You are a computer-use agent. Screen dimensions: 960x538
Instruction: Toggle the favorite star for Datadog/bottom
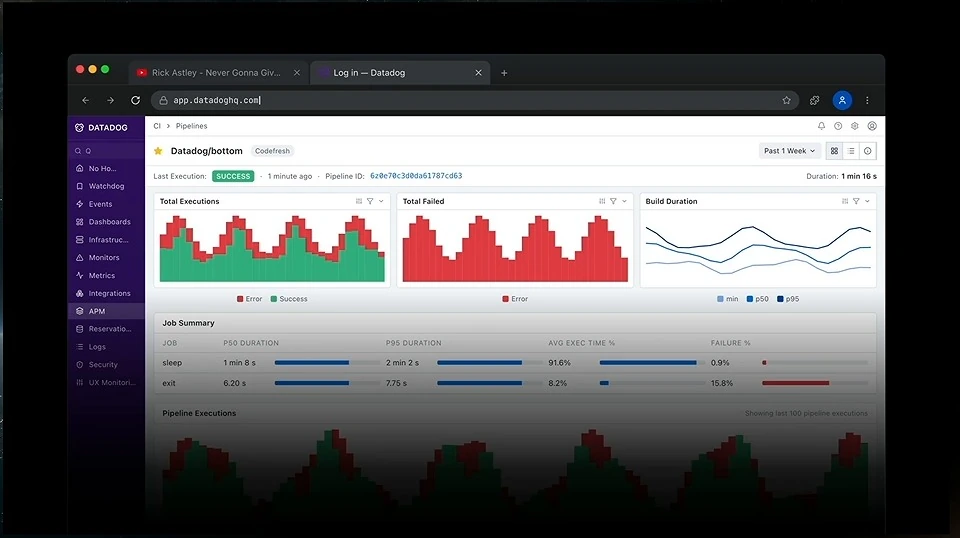pos(158,151)
